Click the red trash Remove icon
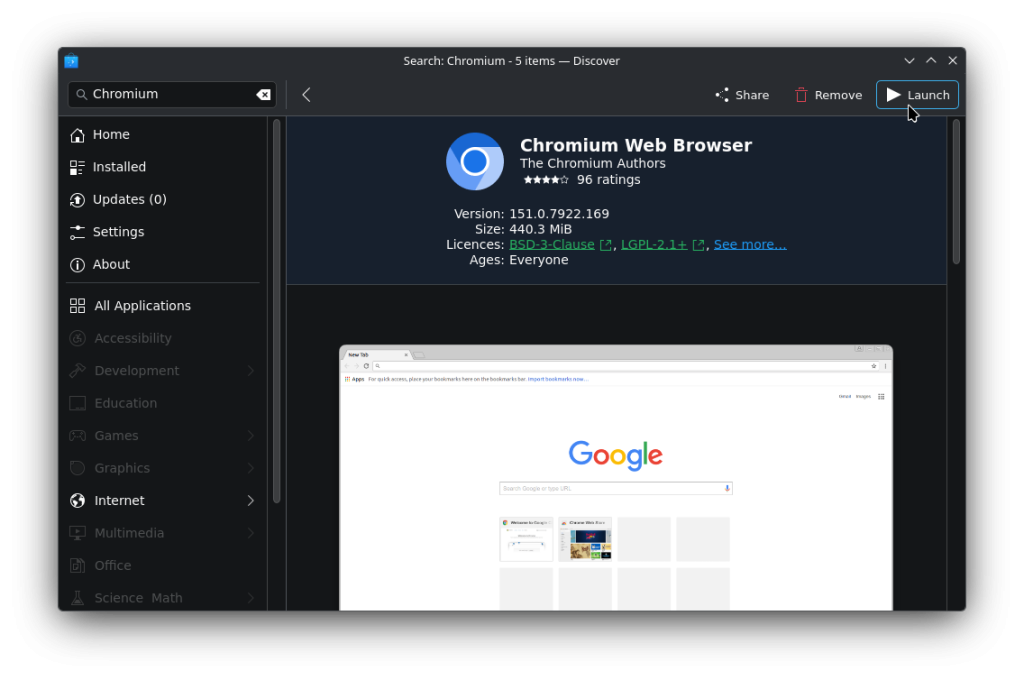Viewport: 1024px width, 680px height. point(801,95)
